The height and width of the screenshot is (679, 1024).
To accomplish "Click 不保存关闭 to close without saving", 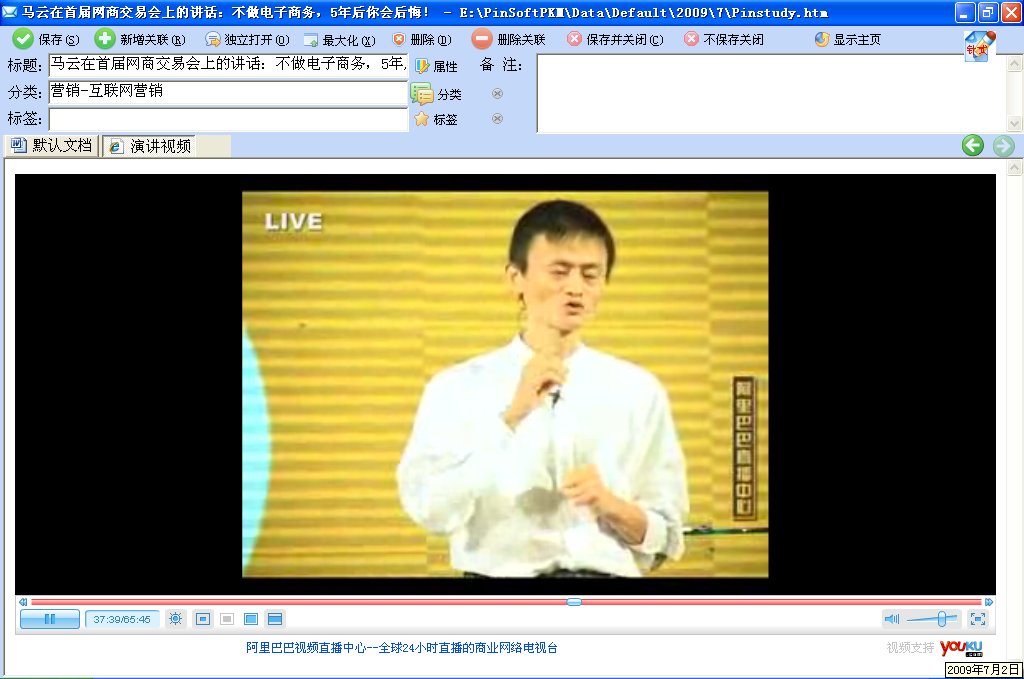I will click(x=724, y=40).
